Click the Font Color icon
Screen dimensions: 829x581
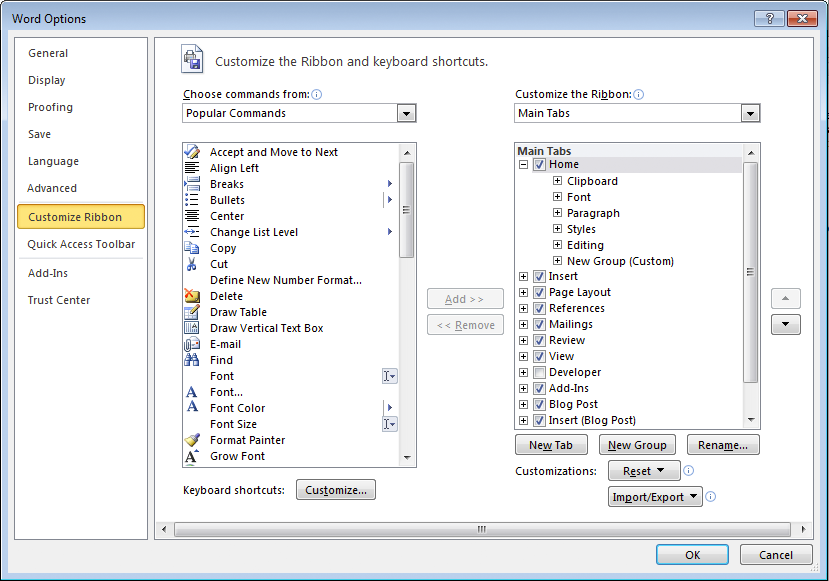coord(192,407)
